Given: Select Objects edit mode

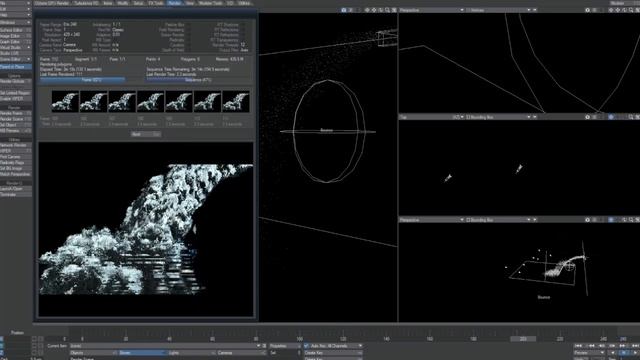Looking at the screenshot, I should pos(93,353).
